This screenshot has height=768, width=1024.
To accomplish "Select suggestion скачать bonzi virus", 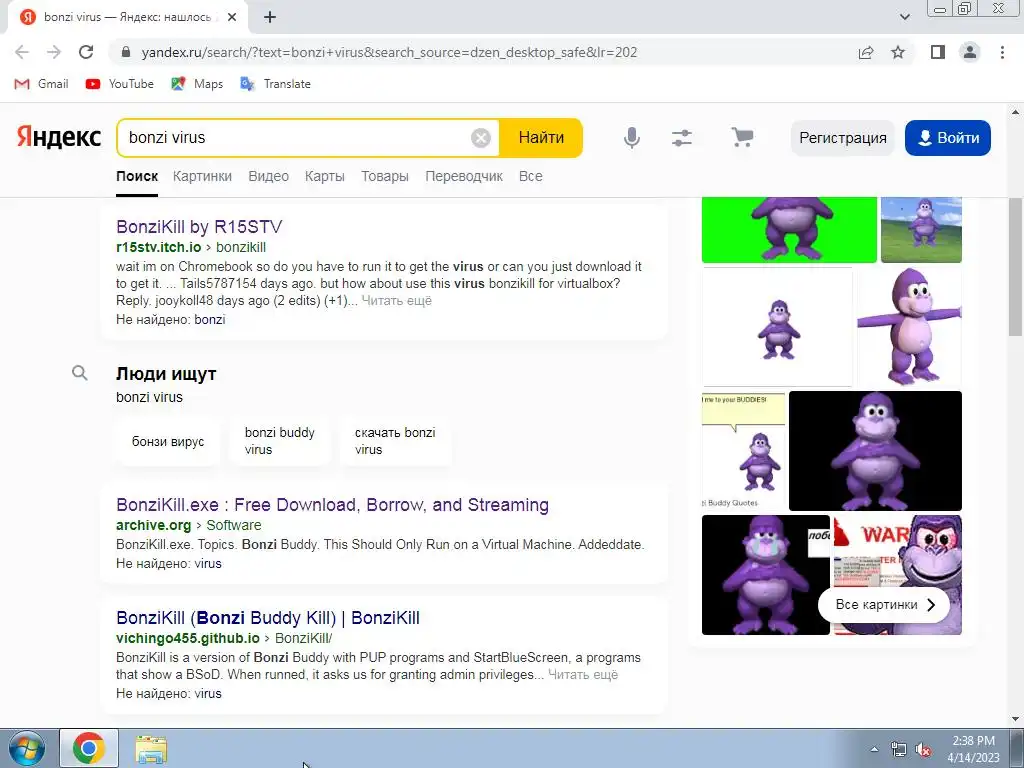I will click(x=395, y=441).
